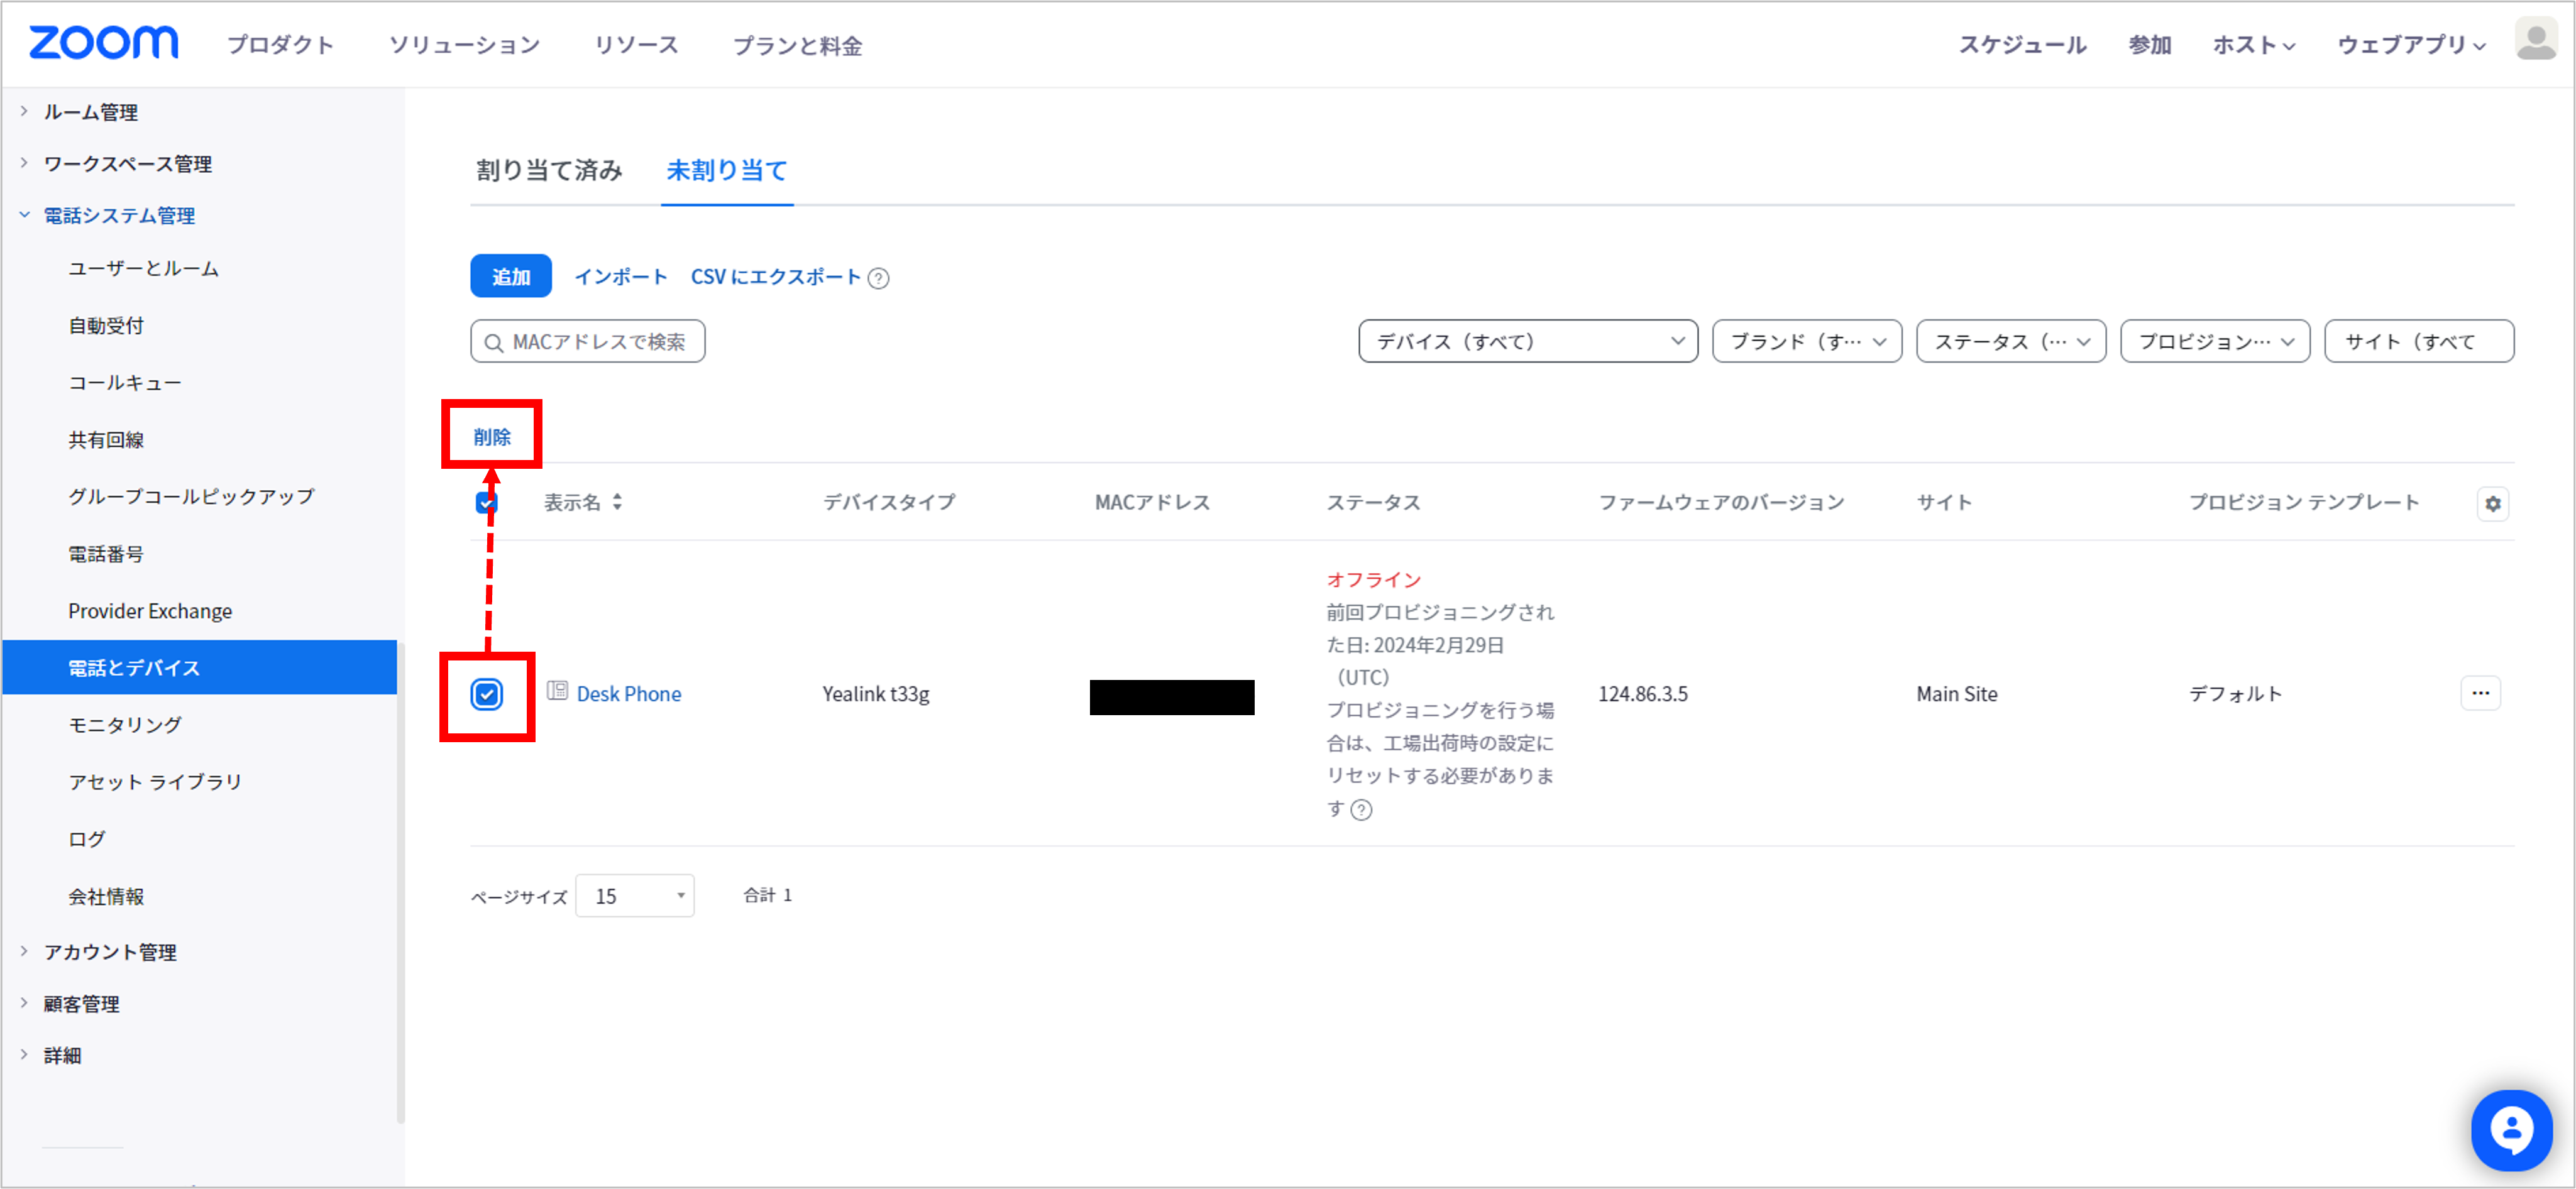This screenshot has height=1189, width=2576.
Task: Open the デバイス（すべて）dropdown
Action: click(x=1527, y=341)
